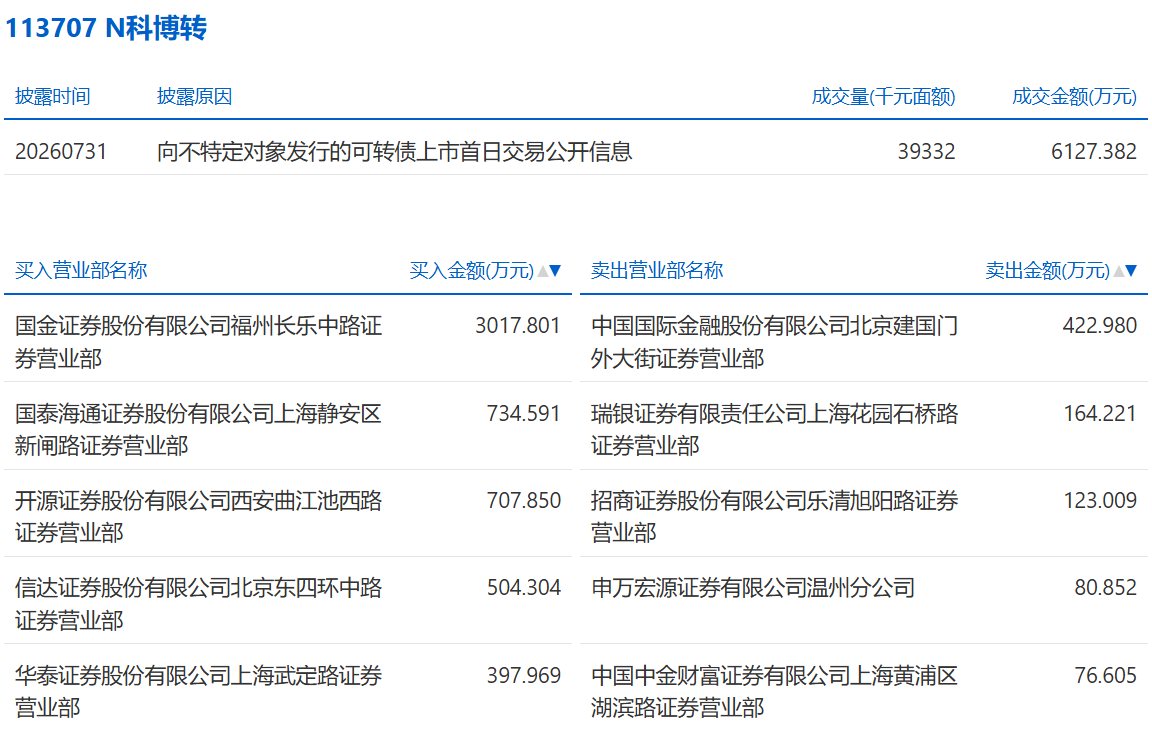Select the disclosure date 20260731
The image size is (1152, 729).
click(61, 151)
